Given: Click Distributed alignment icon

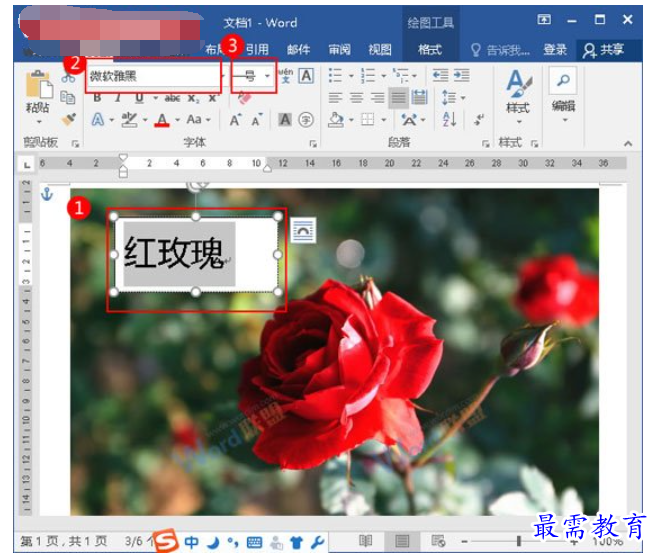Looking at the screenshot, I should click(x=419, y=98).
